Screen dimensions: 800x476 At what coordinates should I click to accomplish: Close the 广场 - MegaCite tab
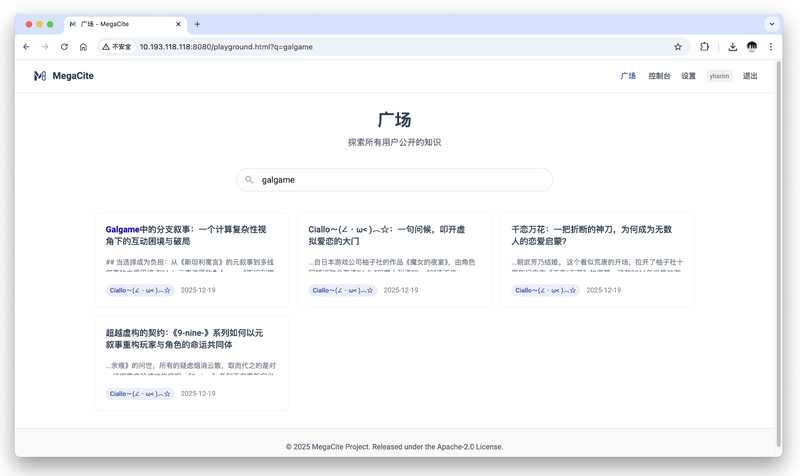coord(178,24)
